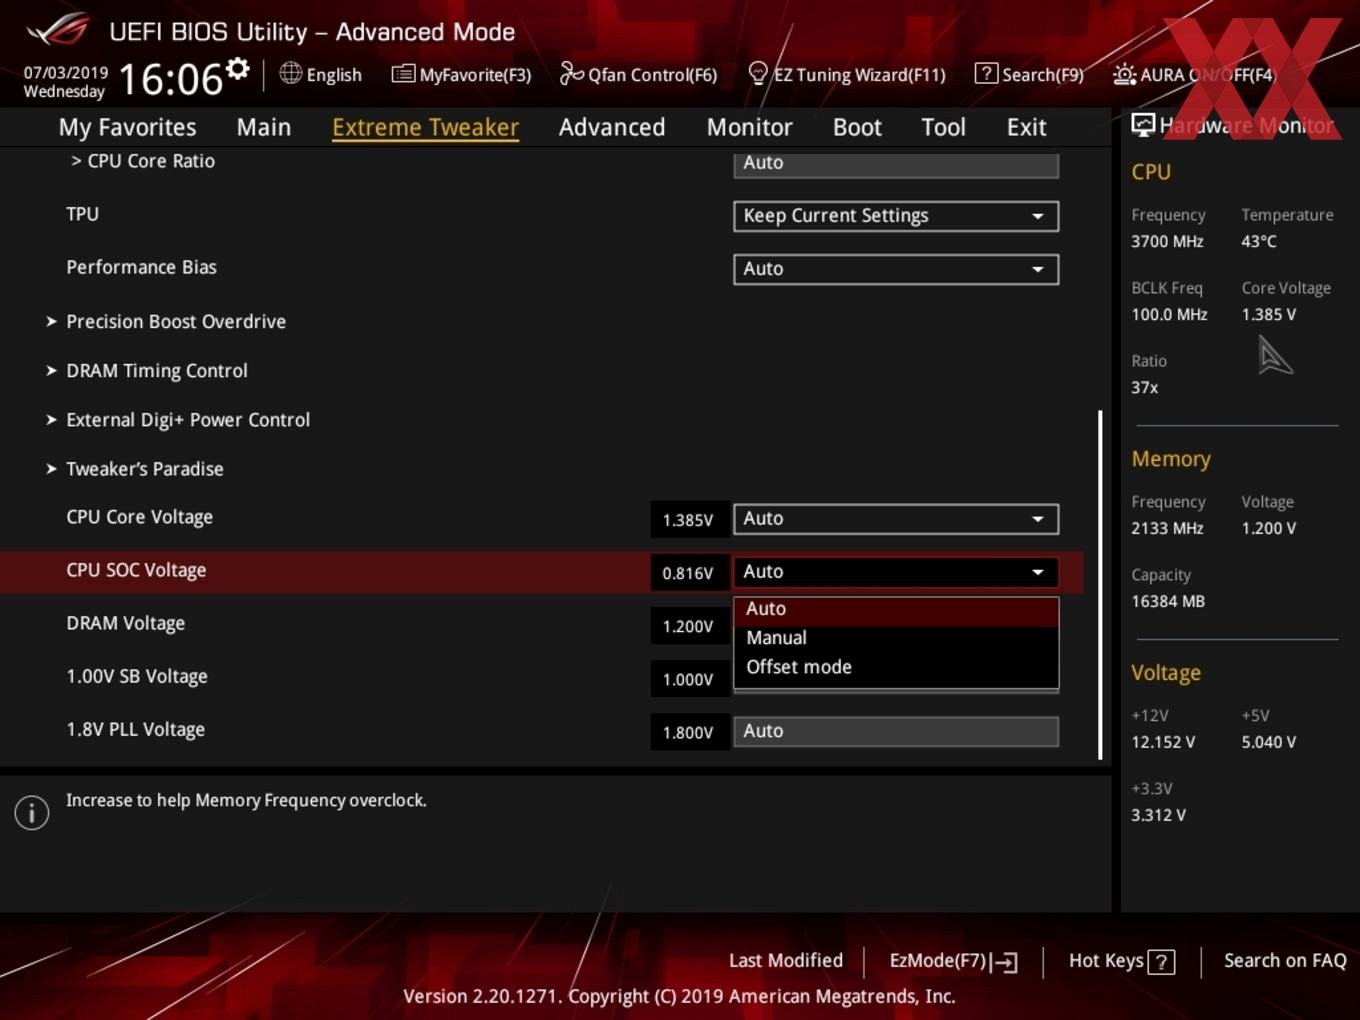Click the 43°C temperature value
Viewport: 1360px width, 1020px height.
(x=1259, y=241)
